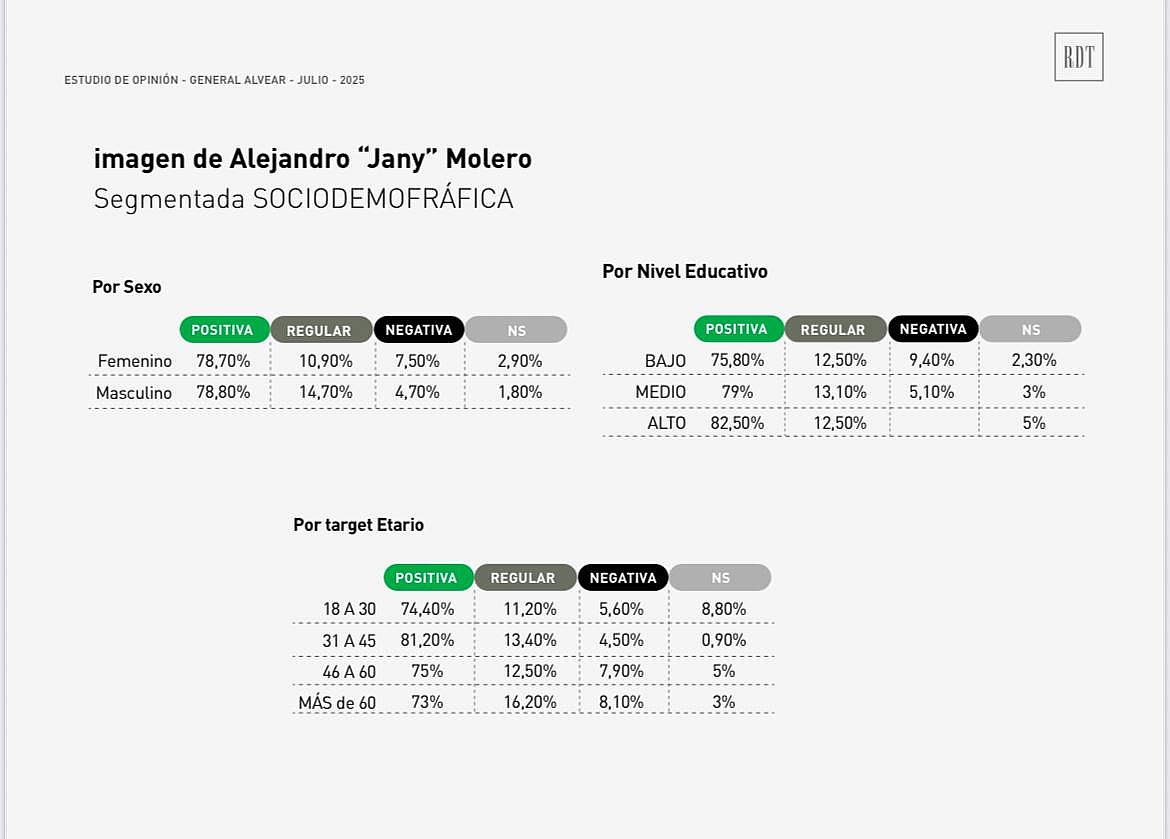Select the 18 A 30 age row
The width and height of the screenshot is (1170, 839).
pos(534,609)
